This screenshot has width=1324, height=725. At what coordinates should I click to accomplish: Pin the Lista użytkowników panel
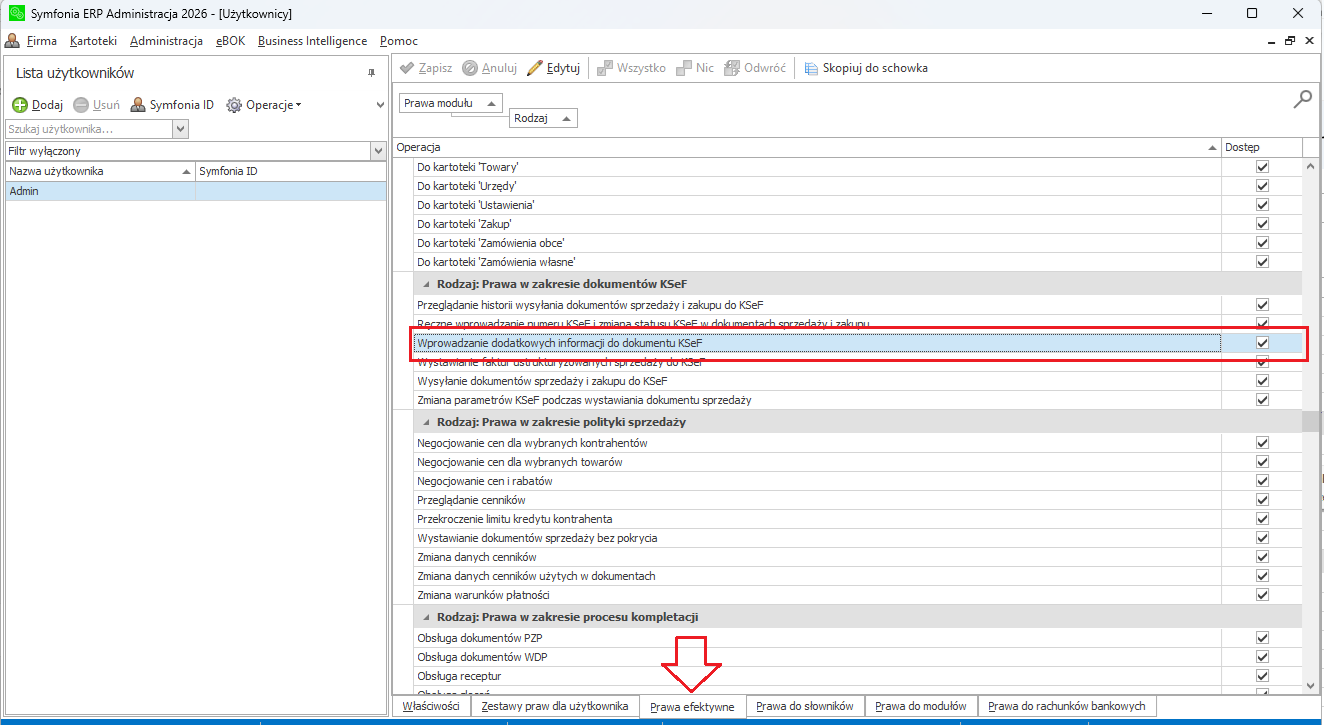point(371,73)
